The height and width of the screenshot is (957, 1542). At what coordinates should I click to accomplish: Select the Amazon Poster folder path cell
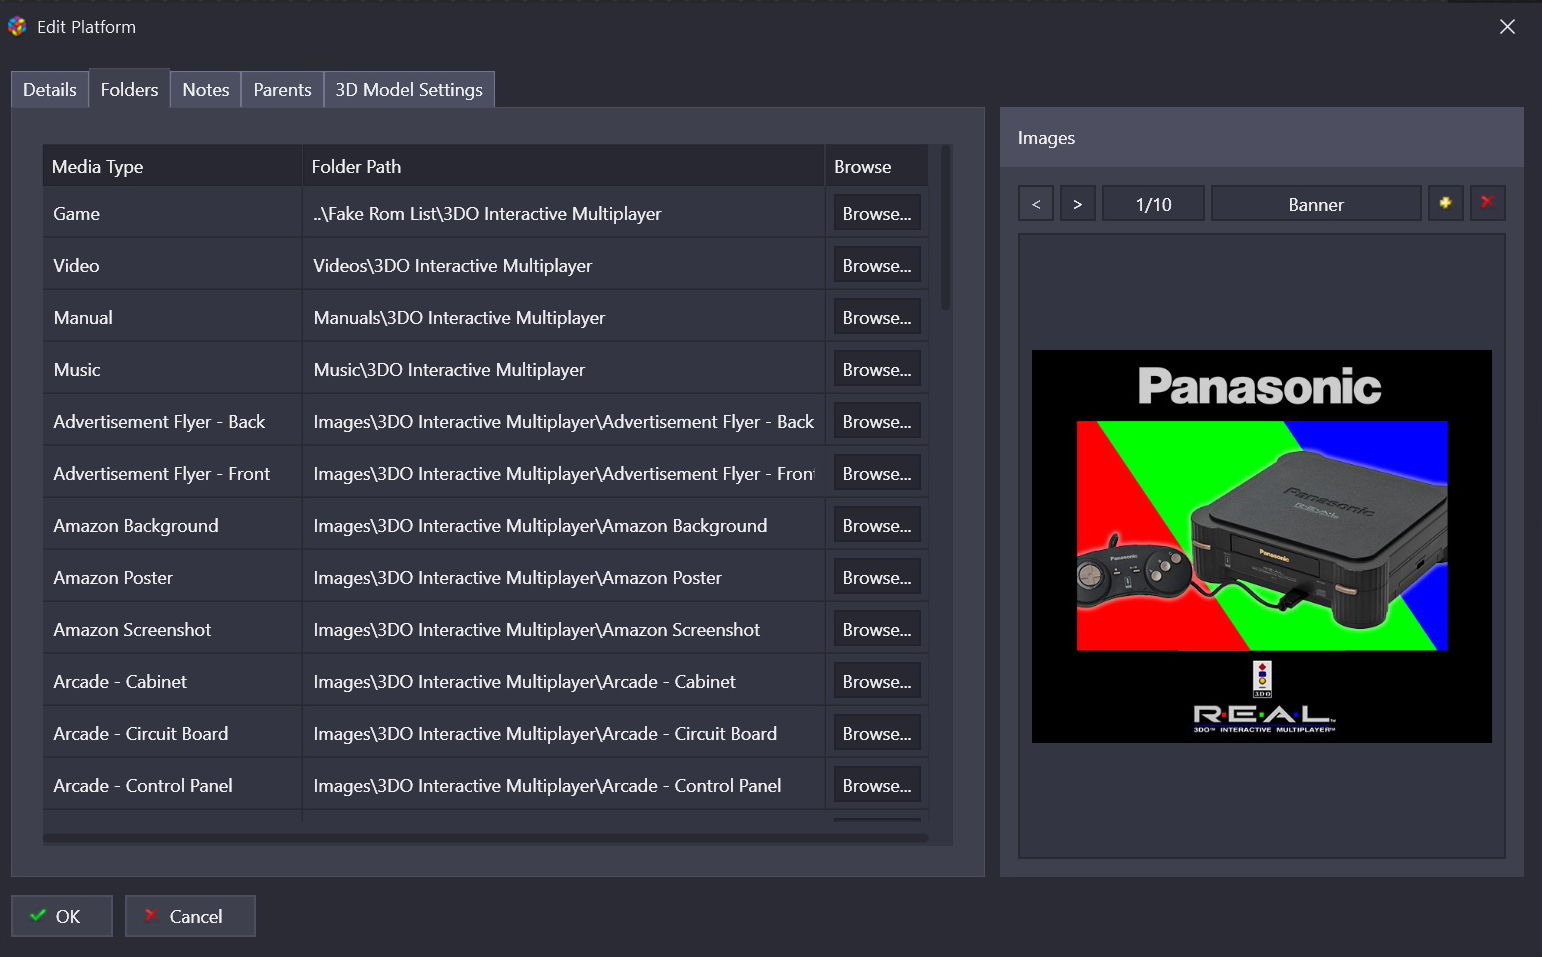pos(564,577)
